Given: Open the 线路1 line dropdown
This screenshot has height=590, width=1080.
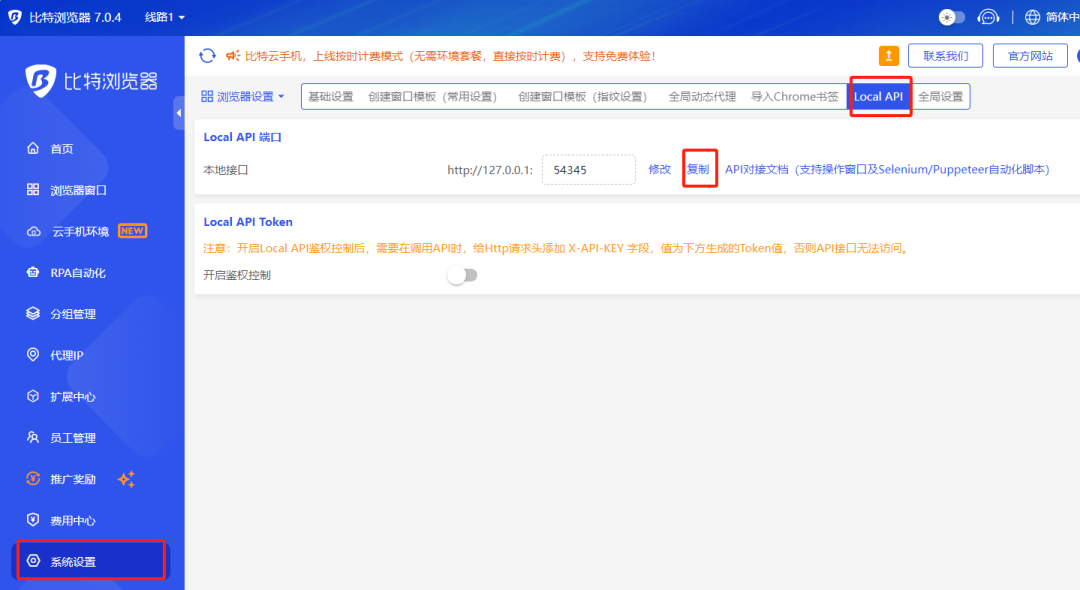Looking at the screenshot, I should click(165, 17).
